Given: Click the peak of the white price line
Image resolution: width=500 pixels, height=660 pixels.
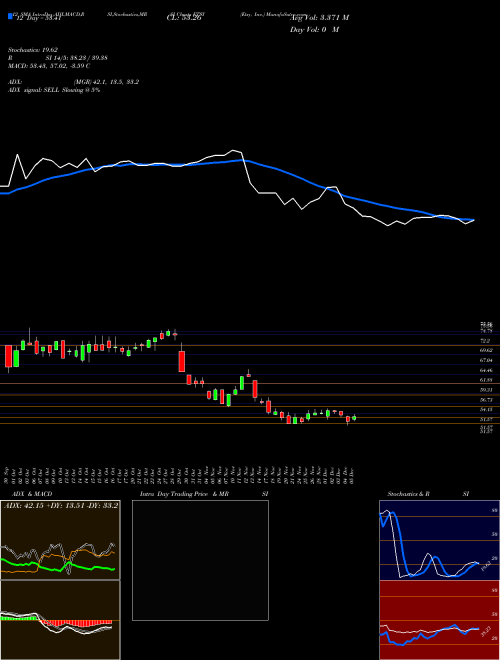Looking at the screenshot, I should click(x=233, y=150).
